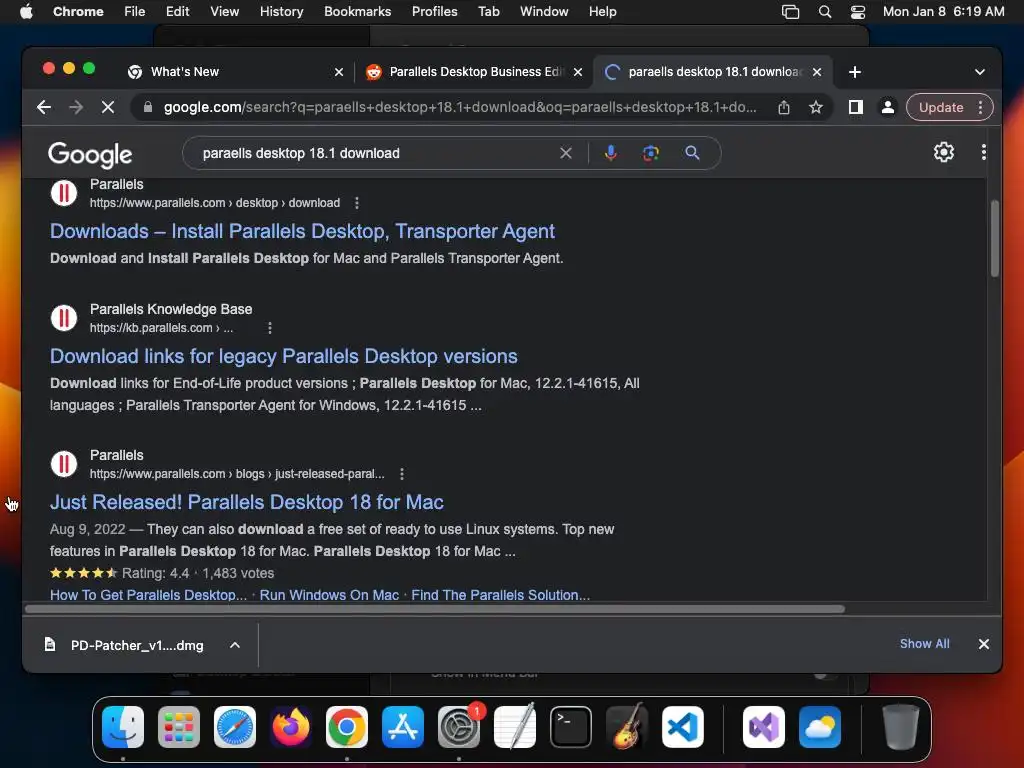Viewport: 1024px width, 768px height.
Task: Open Visual Studio Code from the Dock
Action: 682,727
